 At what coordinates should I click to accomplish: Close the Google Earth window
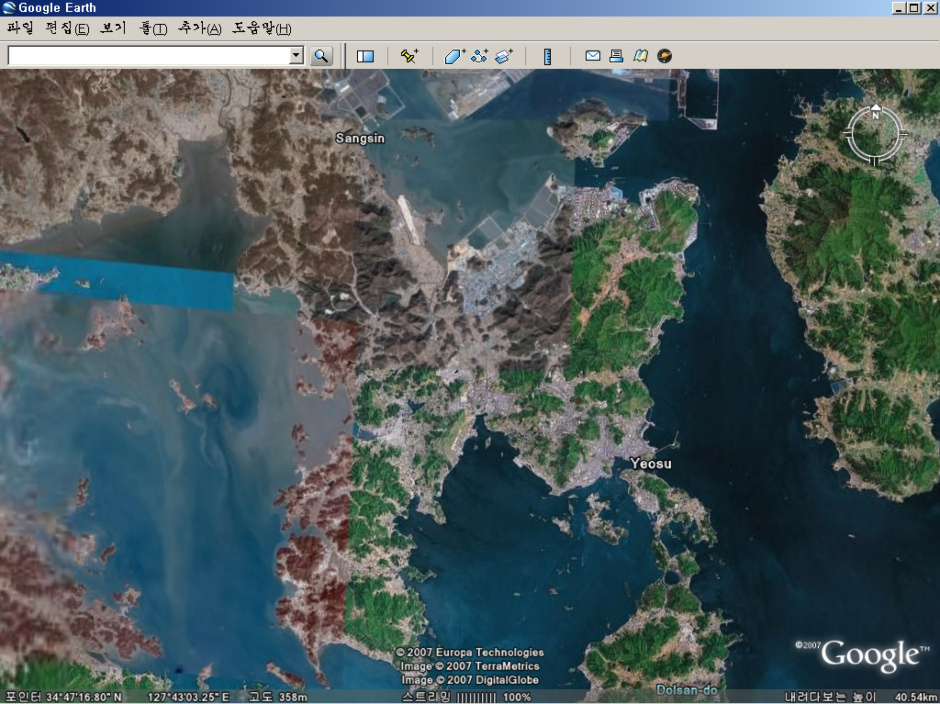coord(929,8)
